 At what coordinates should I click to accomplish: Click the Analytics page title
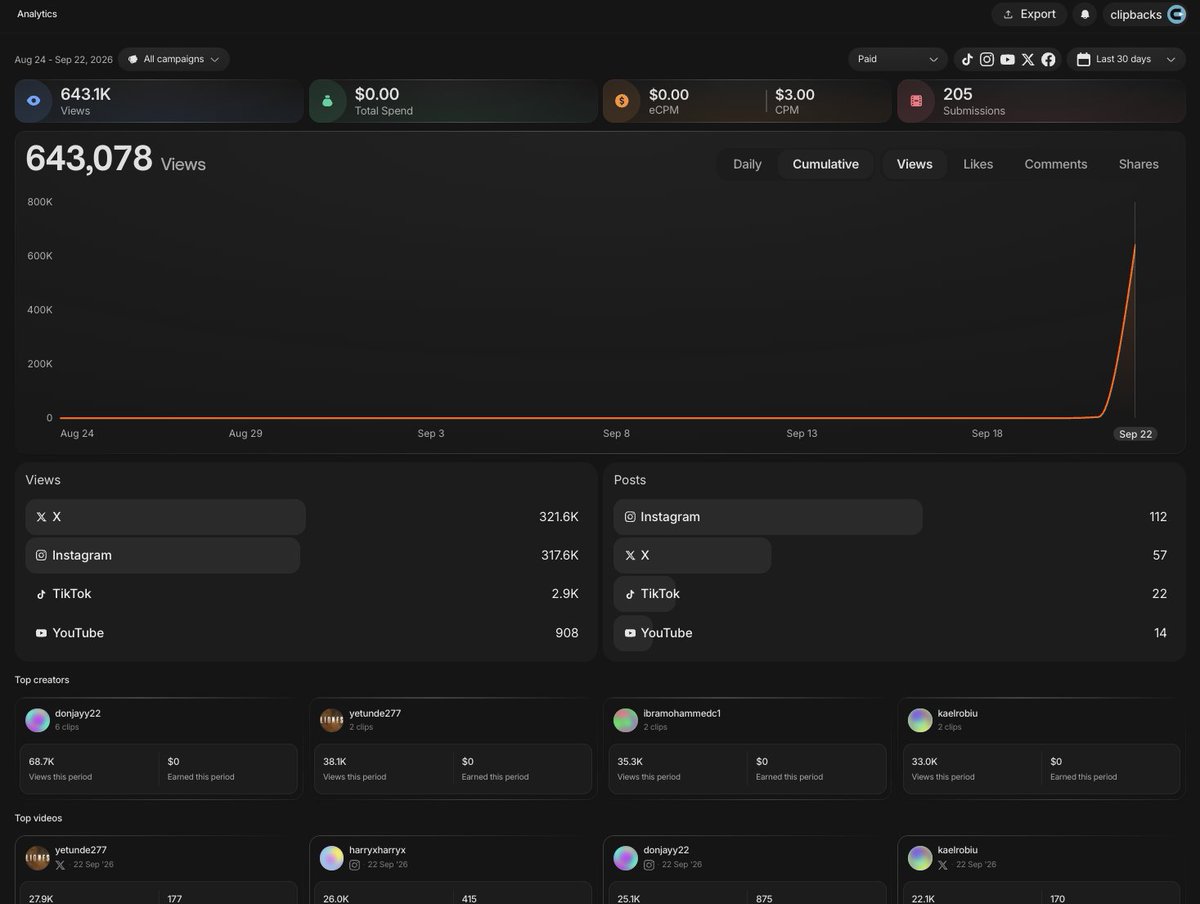pyautogui.click(x=37, y=14)
